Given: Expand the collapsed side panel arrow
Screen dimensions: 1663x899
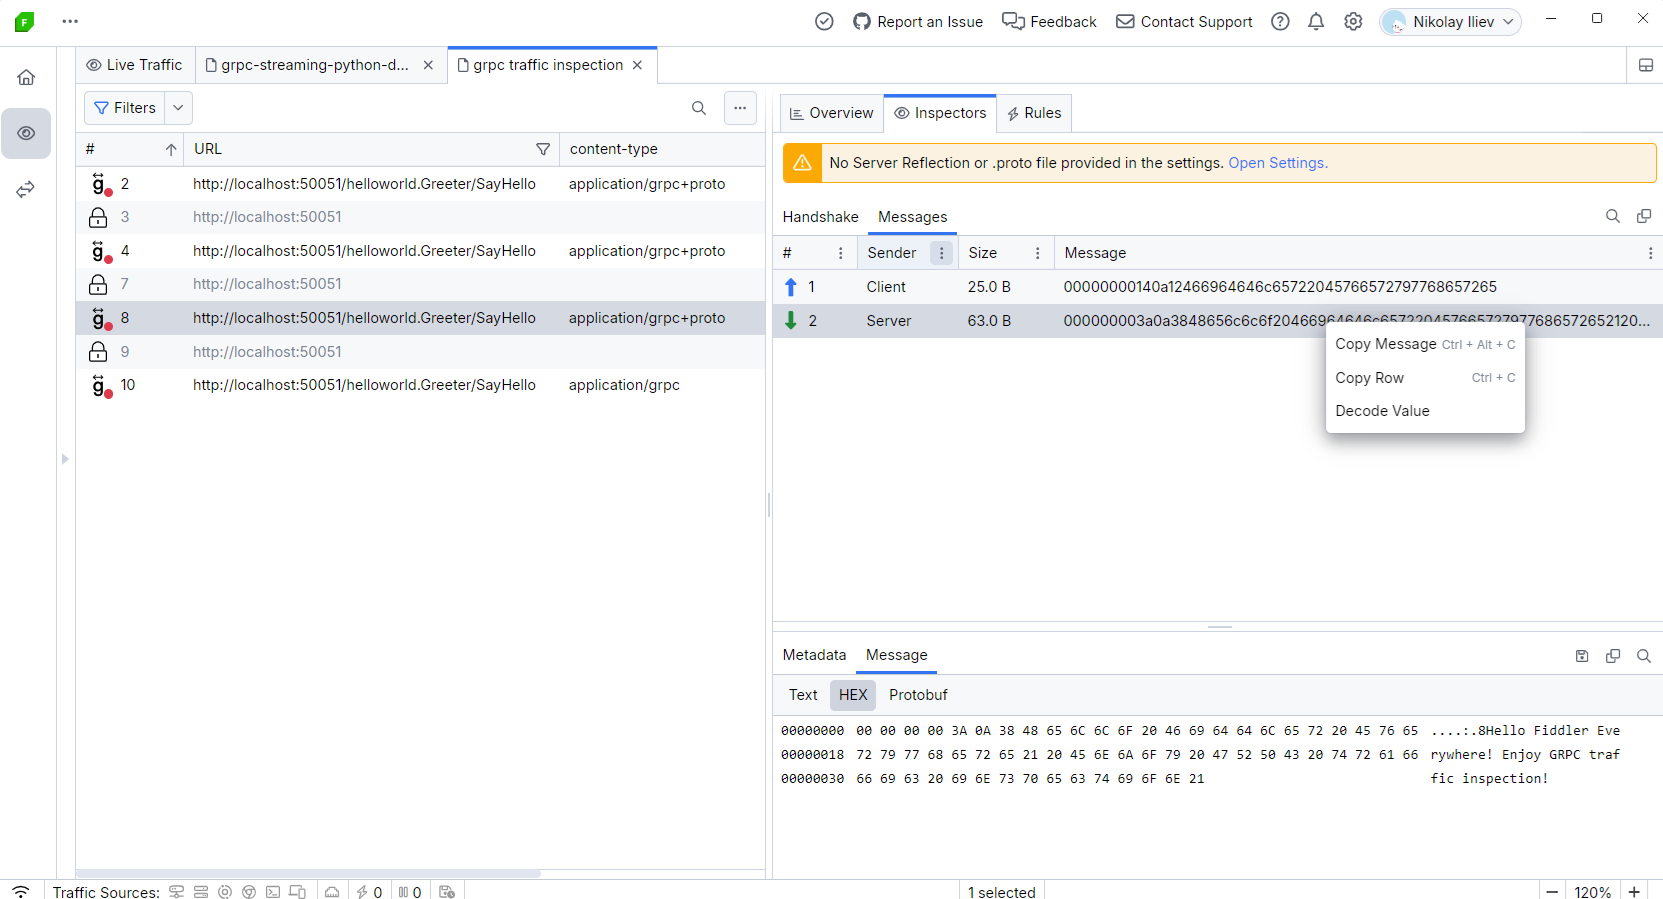Looking at the screenshot, I should point(65,459).
